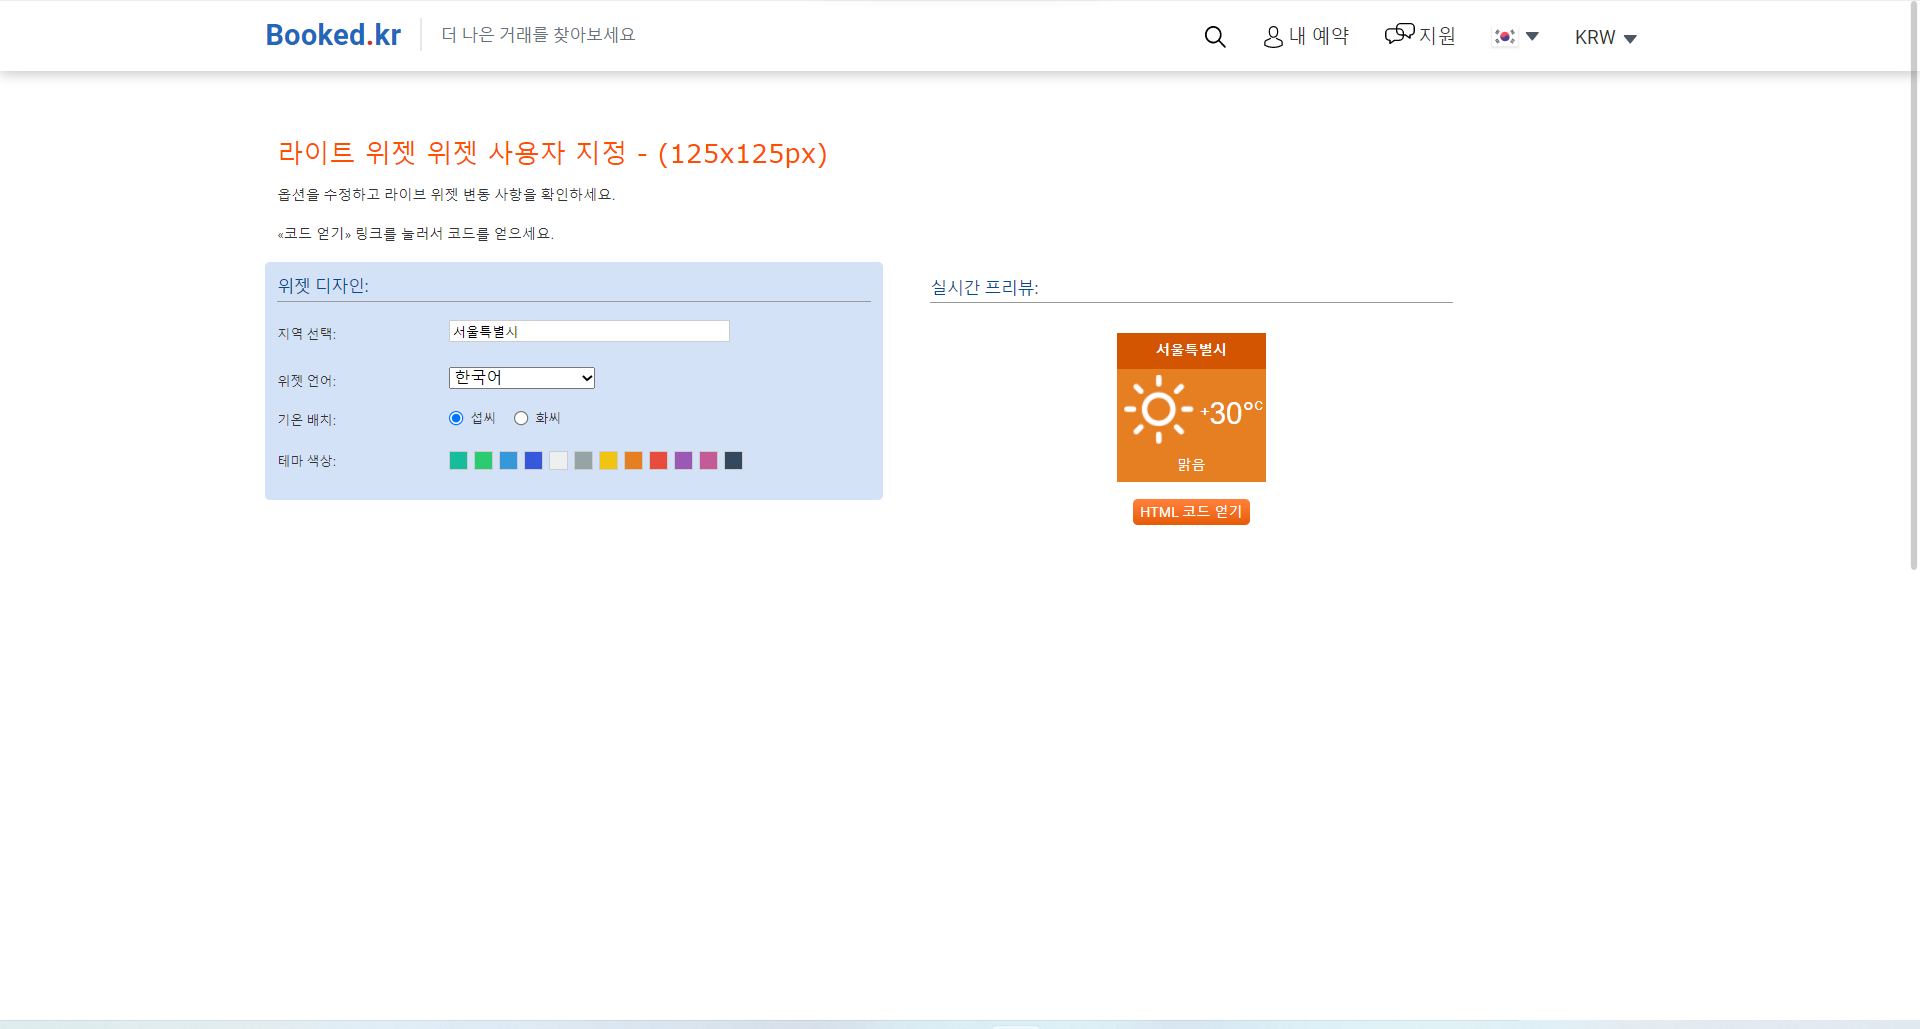The width and height of the screenshot is (1920, 1029).
Task: Click the magnifying glass search icon
Action: [x=1215, y=37]
